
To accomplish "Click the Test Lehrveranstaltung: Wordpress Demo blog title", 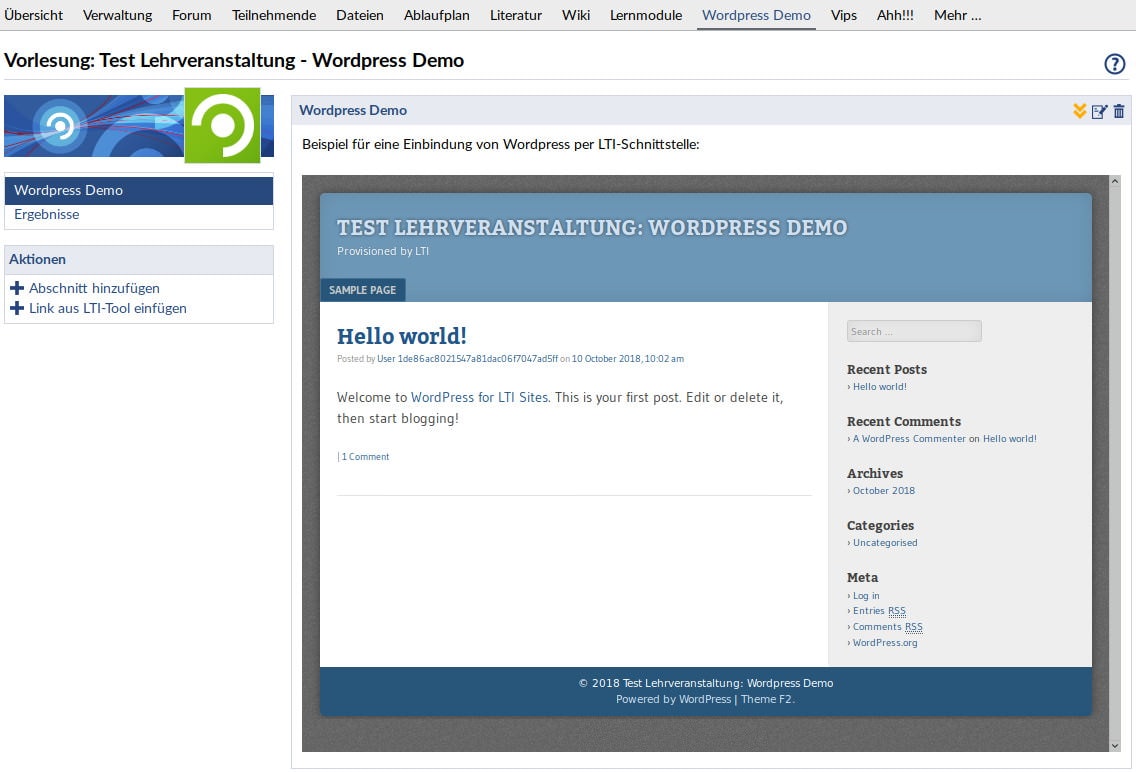I will tap(592, 227).
